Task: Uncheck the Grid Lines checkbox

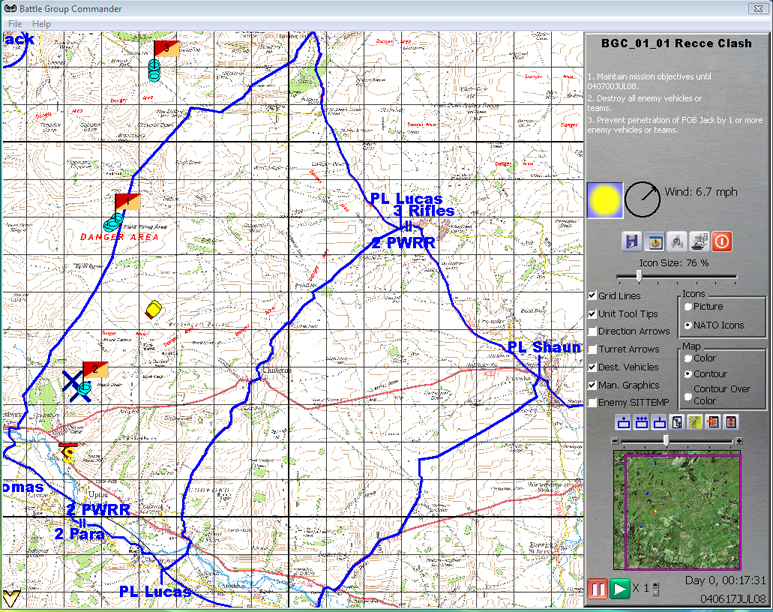Action: (x=593, y=296)
